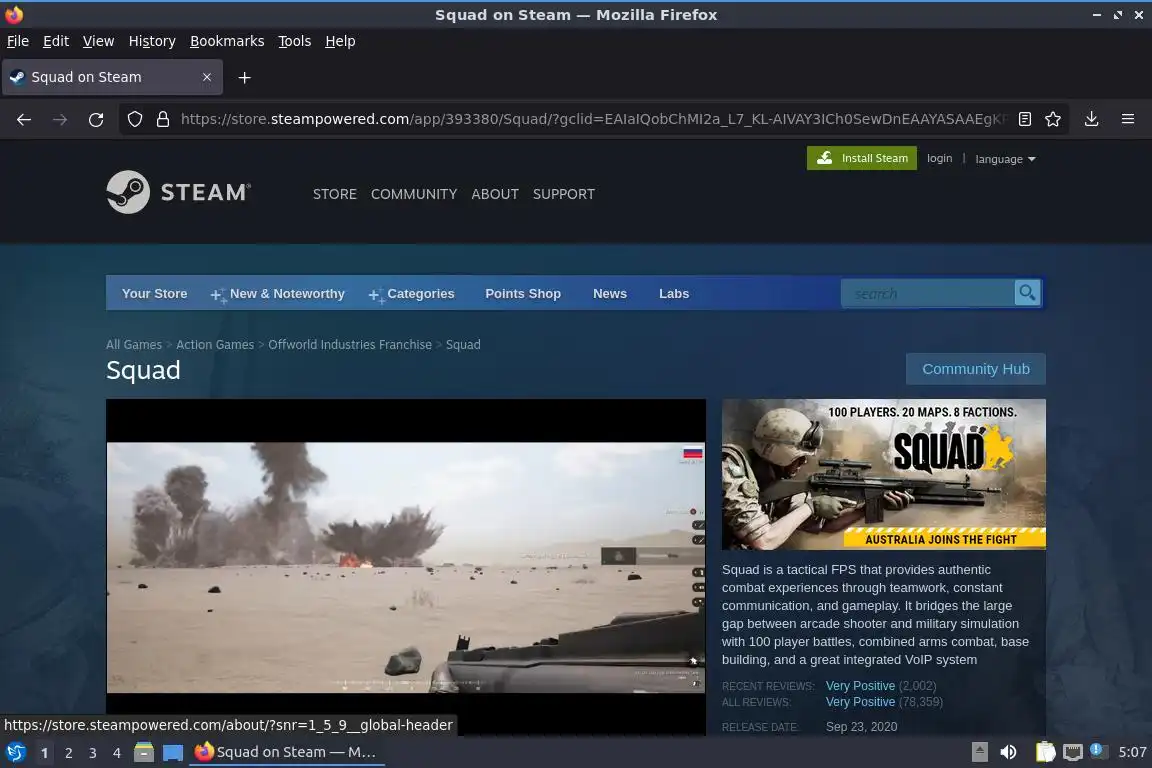
Task: Open Firefox hamburger application menu
Action: point(1128,119)
